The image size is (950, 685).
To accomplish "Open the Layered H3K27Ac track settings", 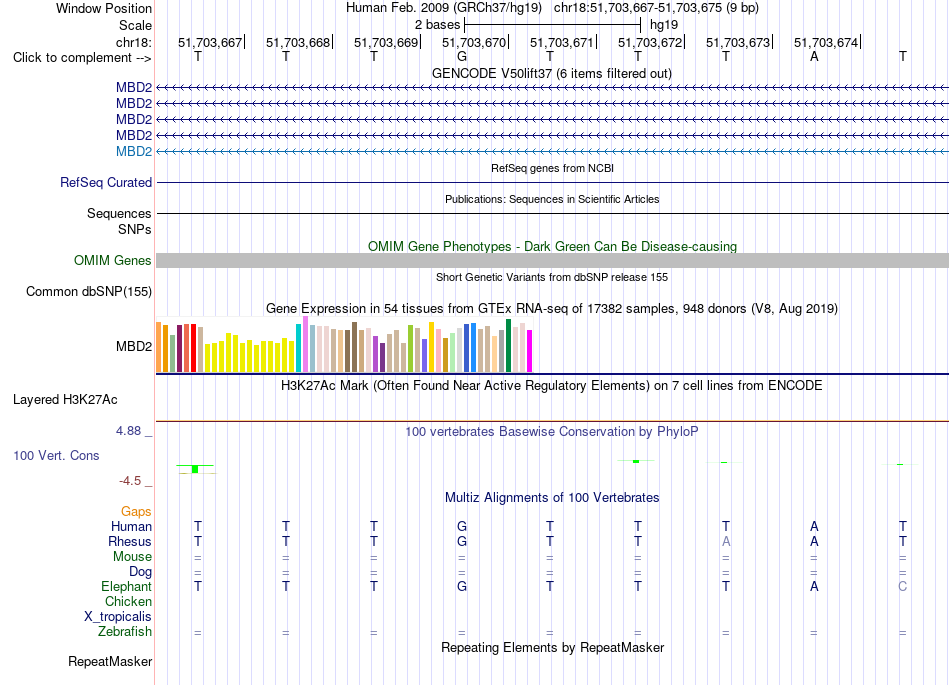I will (x=65, y=400).
